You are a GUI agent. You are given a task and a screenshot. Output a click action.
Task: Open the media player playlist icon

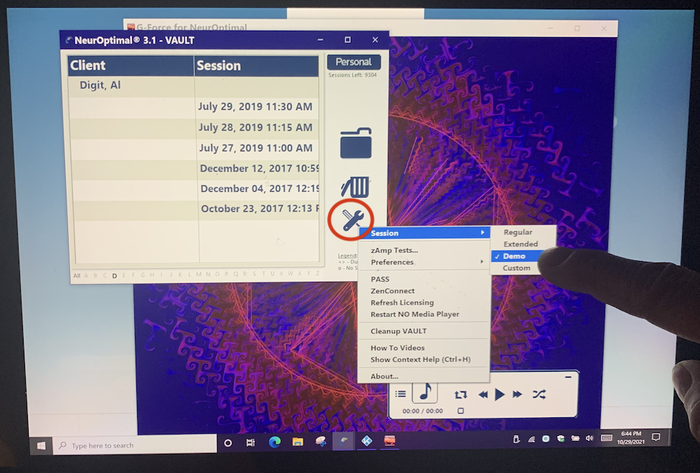400,394
